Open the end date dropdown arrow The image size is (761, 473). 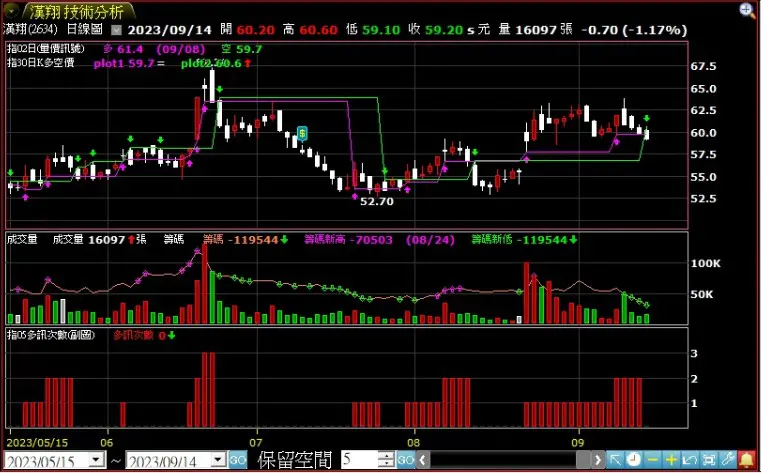pos(219,459)
